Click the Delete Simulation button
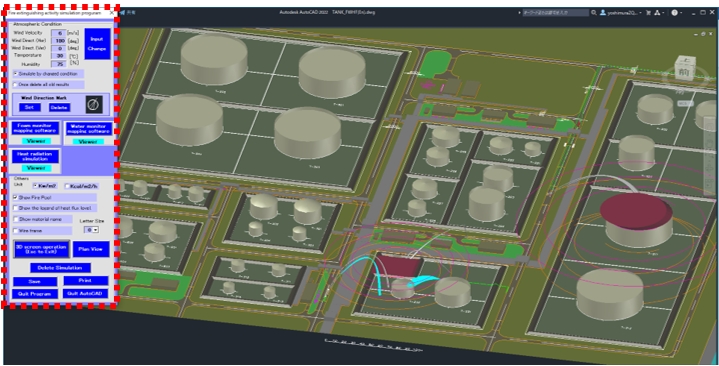Viewport: 719px width, 366px height. [x=61, y=267]
